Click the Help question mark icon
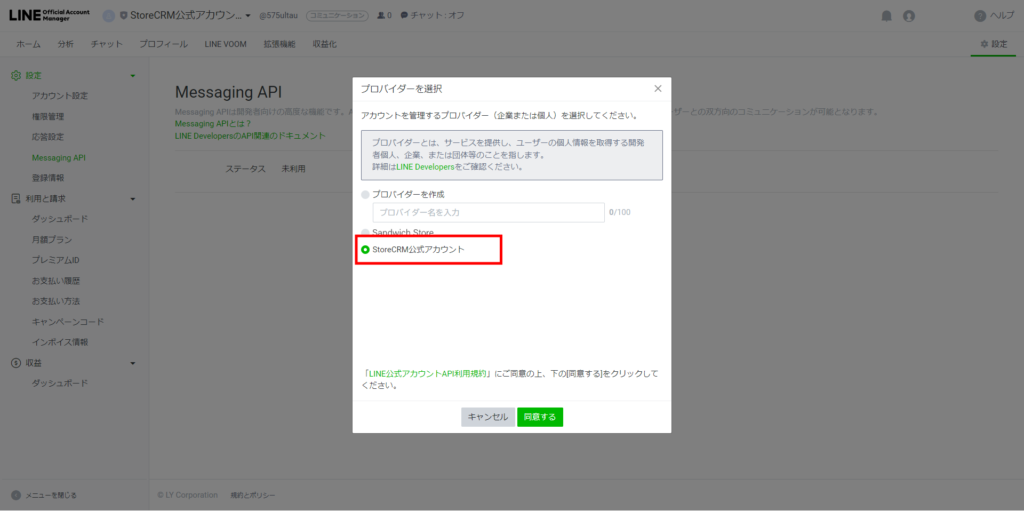 coord(980,16)
